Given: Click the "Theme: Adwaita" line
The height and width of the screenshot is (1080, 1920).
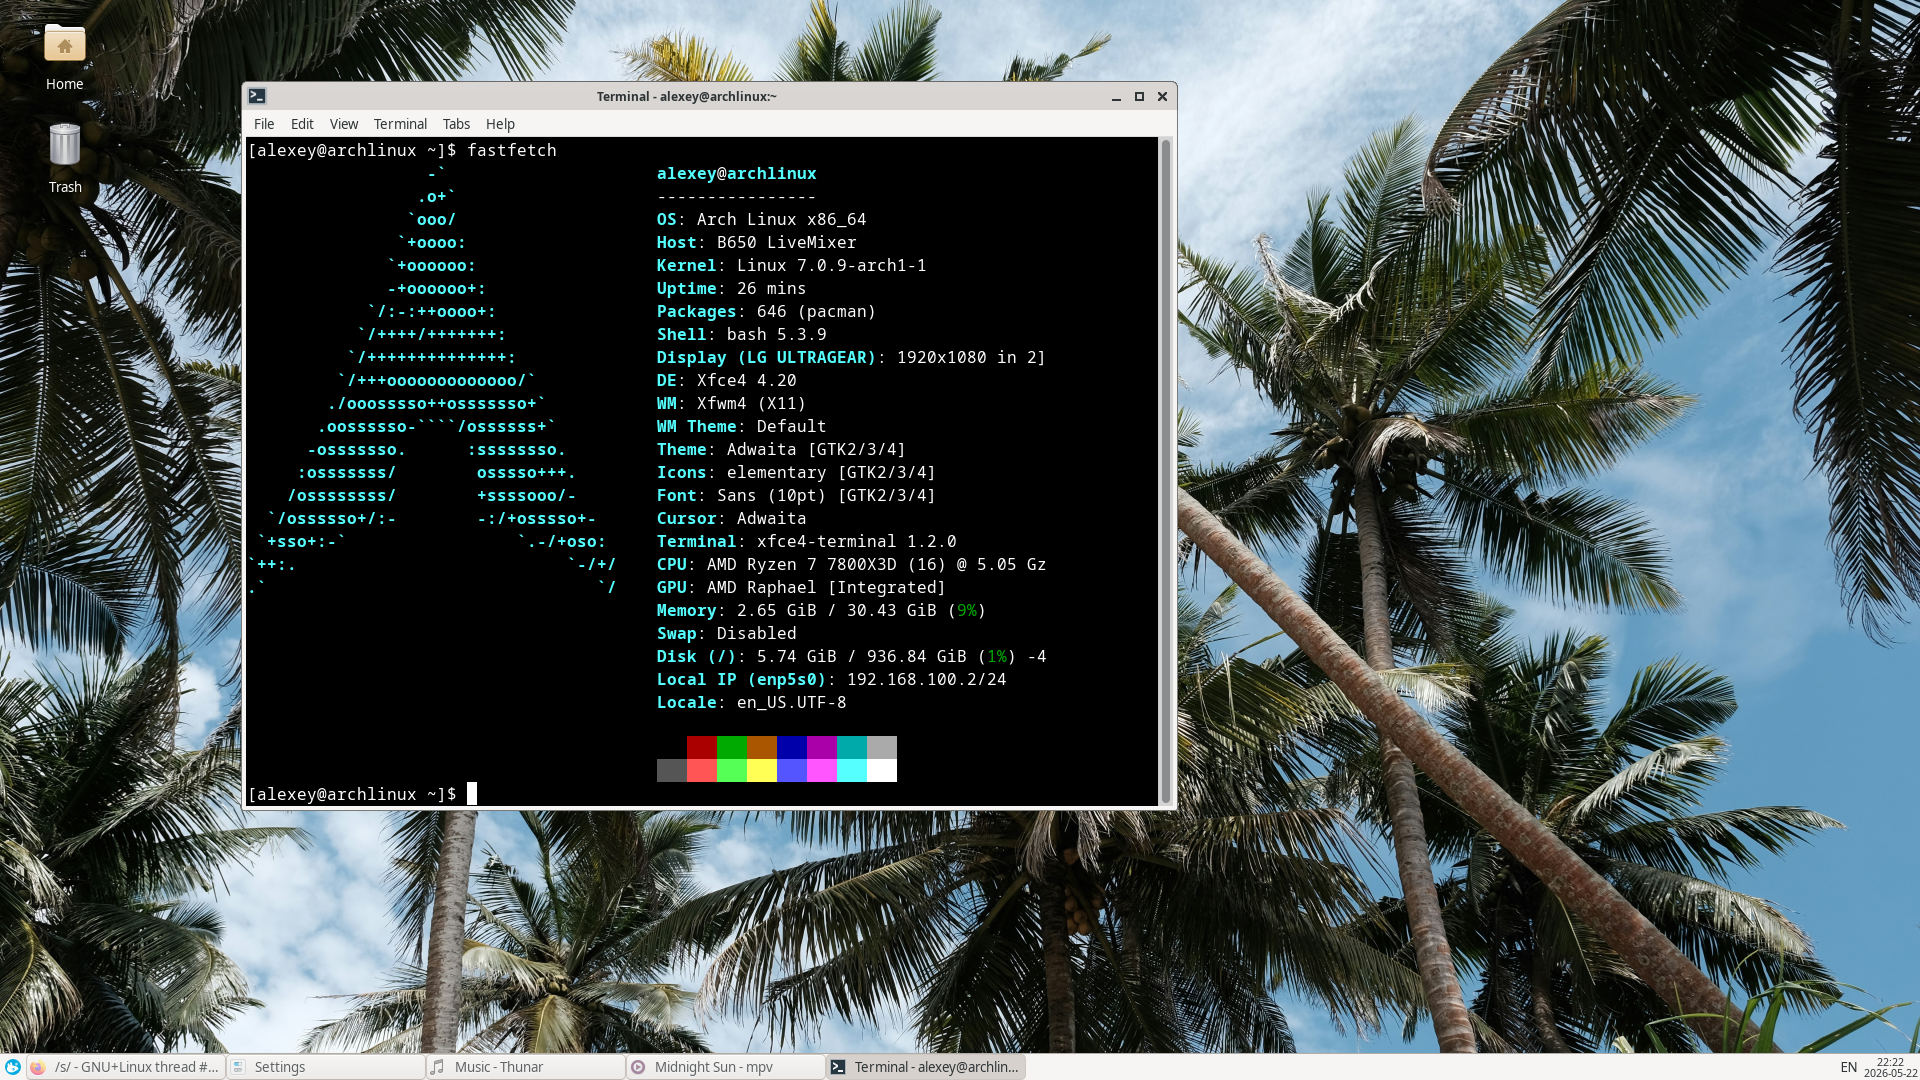Looking at the screenshot, I should pyautogui.click(x=782, y=449).
